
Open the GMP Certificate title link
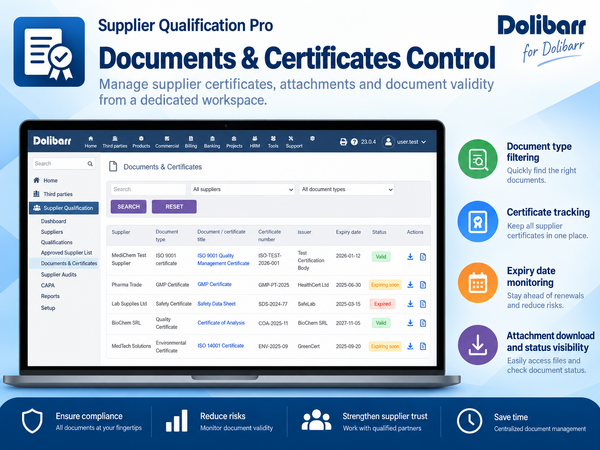point(214,284)
